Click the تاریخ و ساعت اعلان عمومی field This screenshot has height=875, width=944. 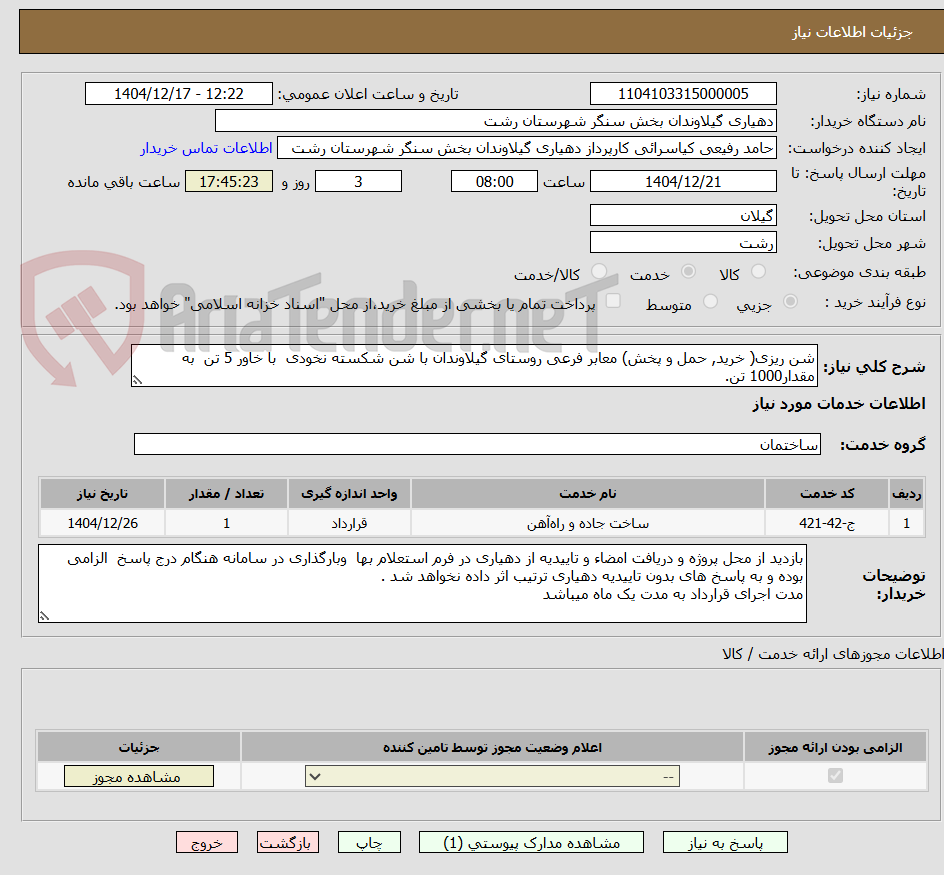178,94
